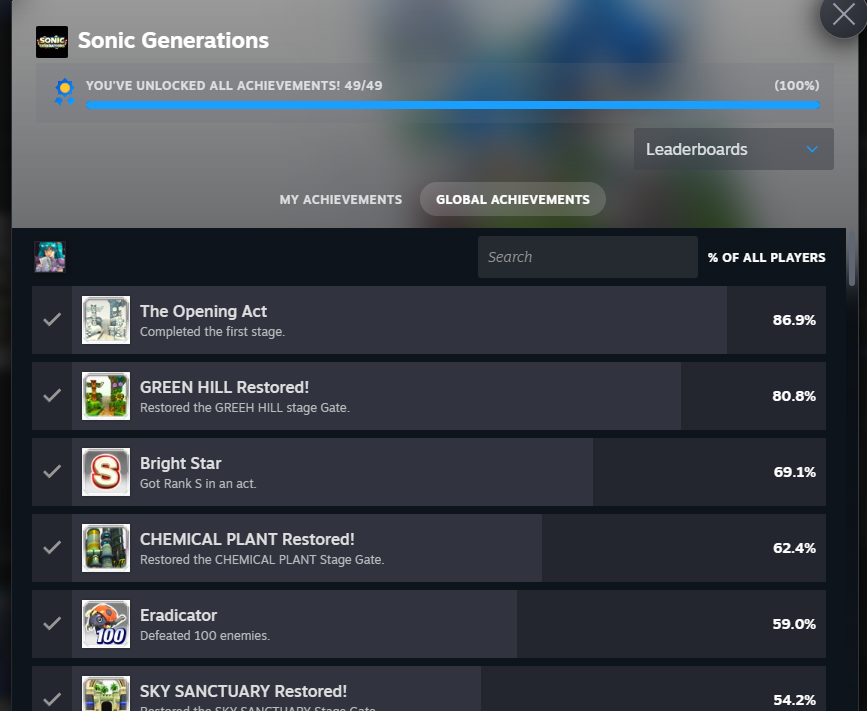Click 'Restored the GREEH HILL stage Gate.' description
The height and width of the screenshot is (711, 867).
click(x=244, y=408)
